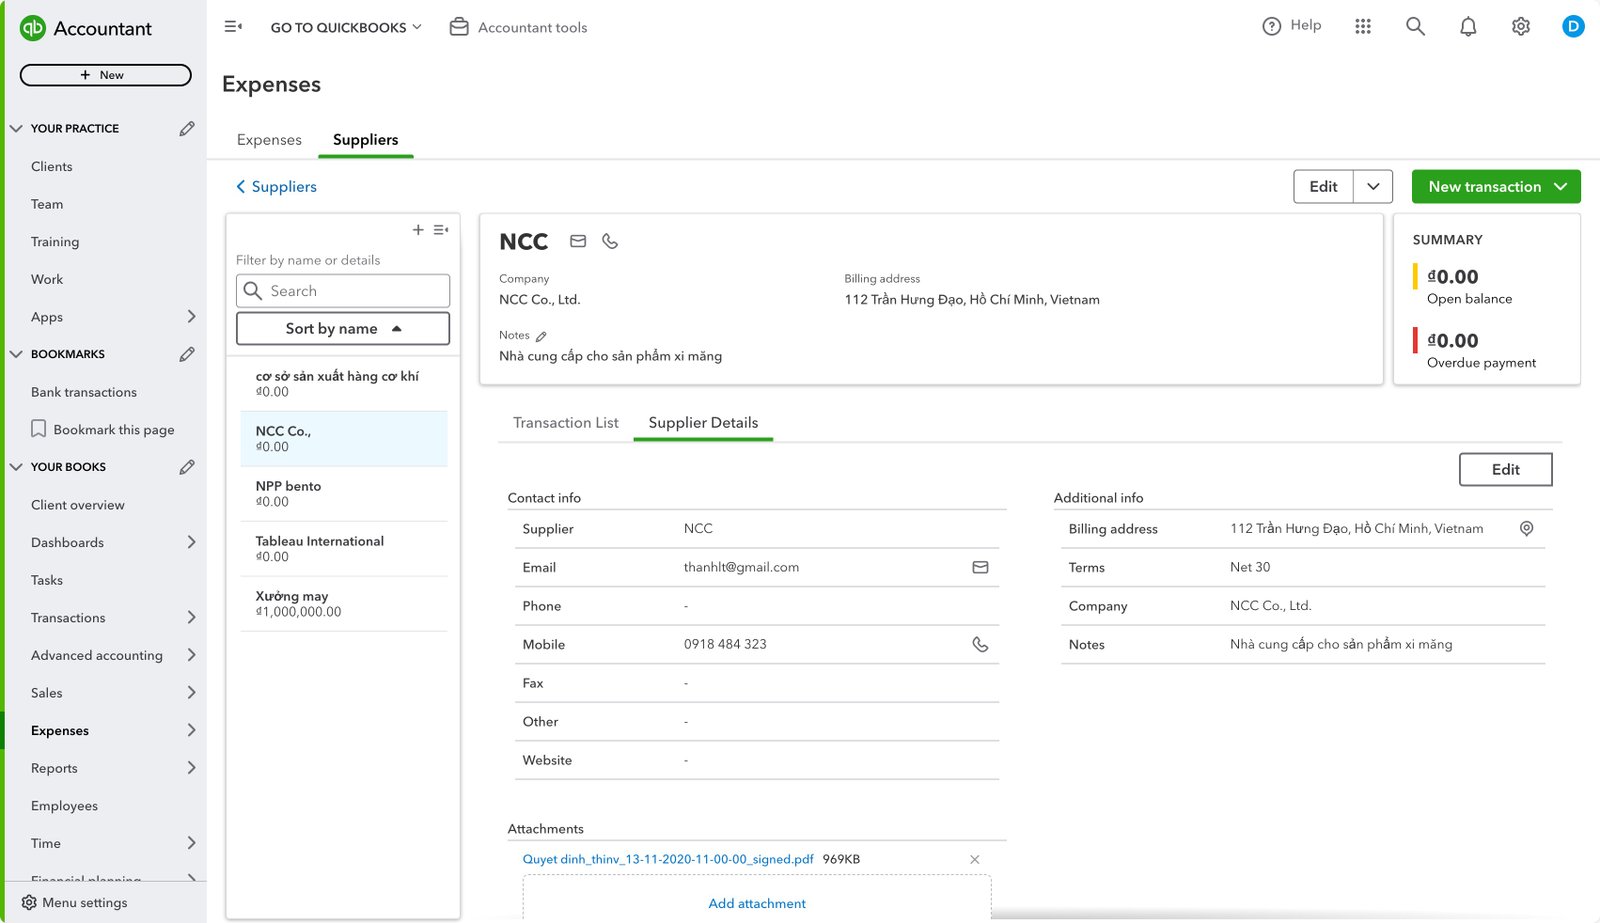Edit Notes with pencil icon

pos(541,336)
